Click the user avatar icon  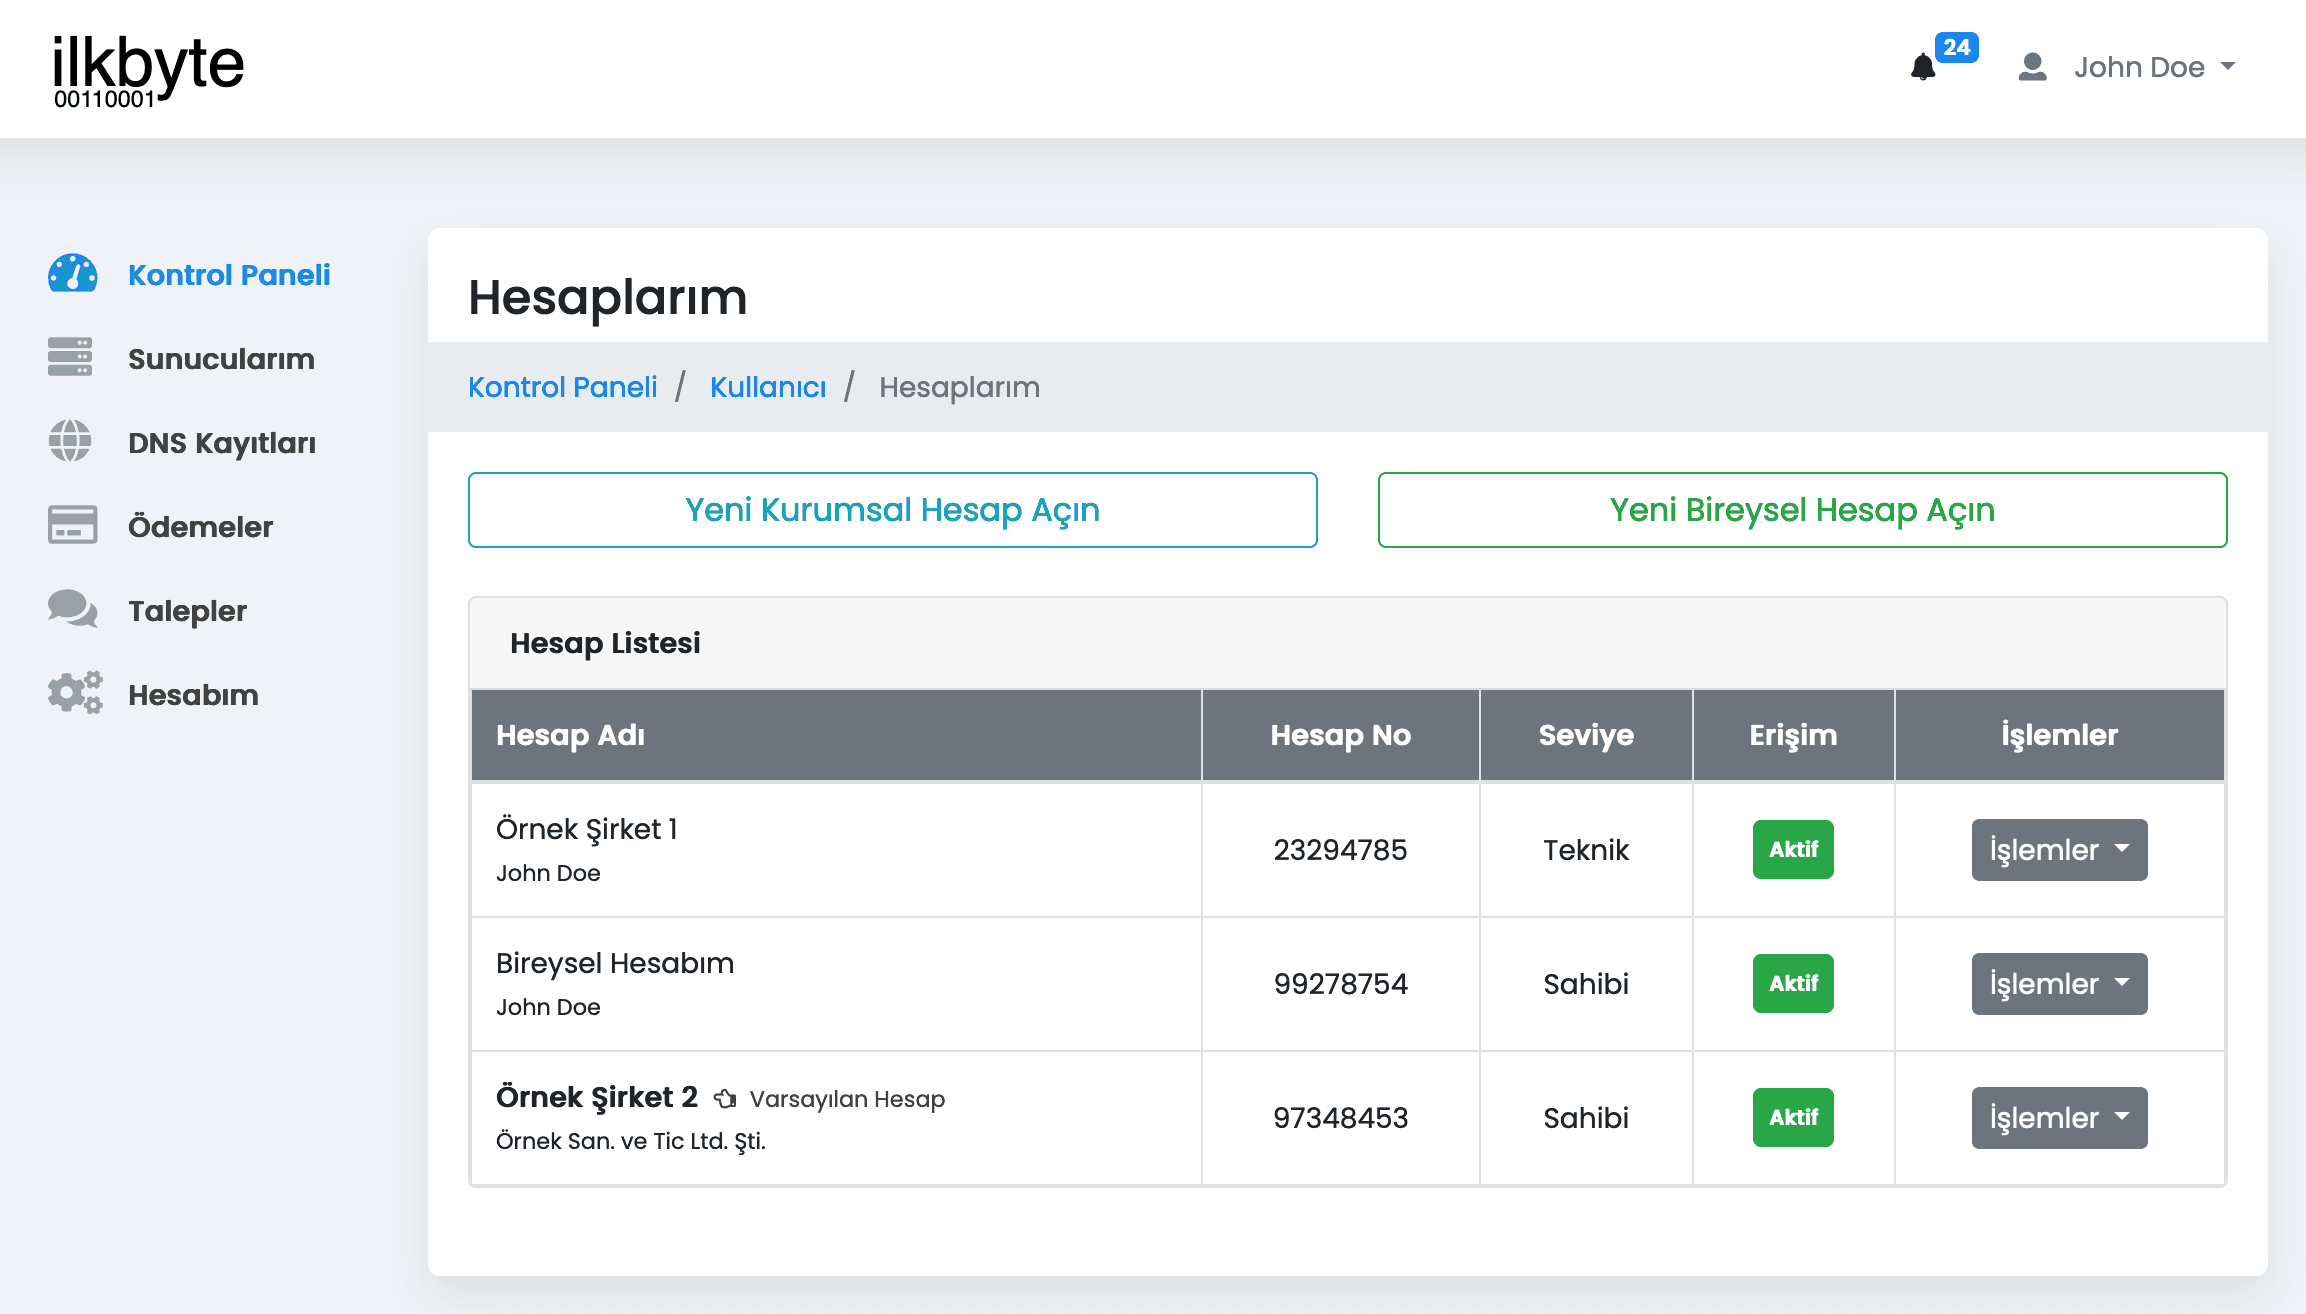click(x=2032, y=67)
